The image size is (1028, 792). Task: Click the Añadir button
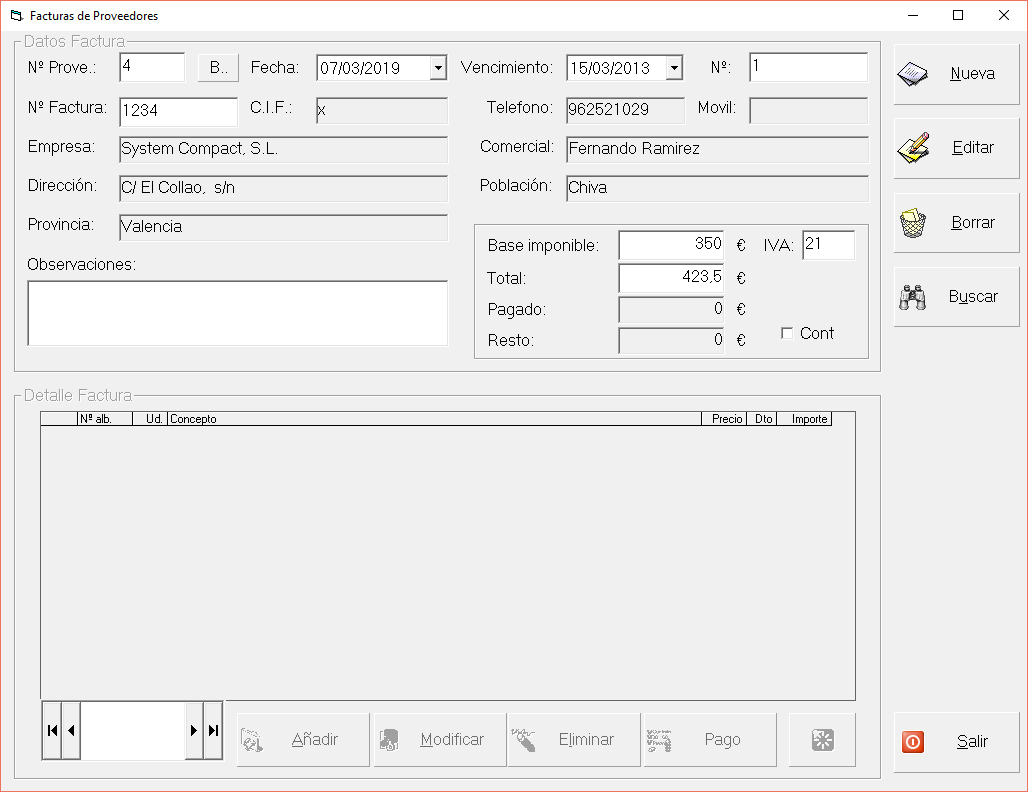coord(303,740)
